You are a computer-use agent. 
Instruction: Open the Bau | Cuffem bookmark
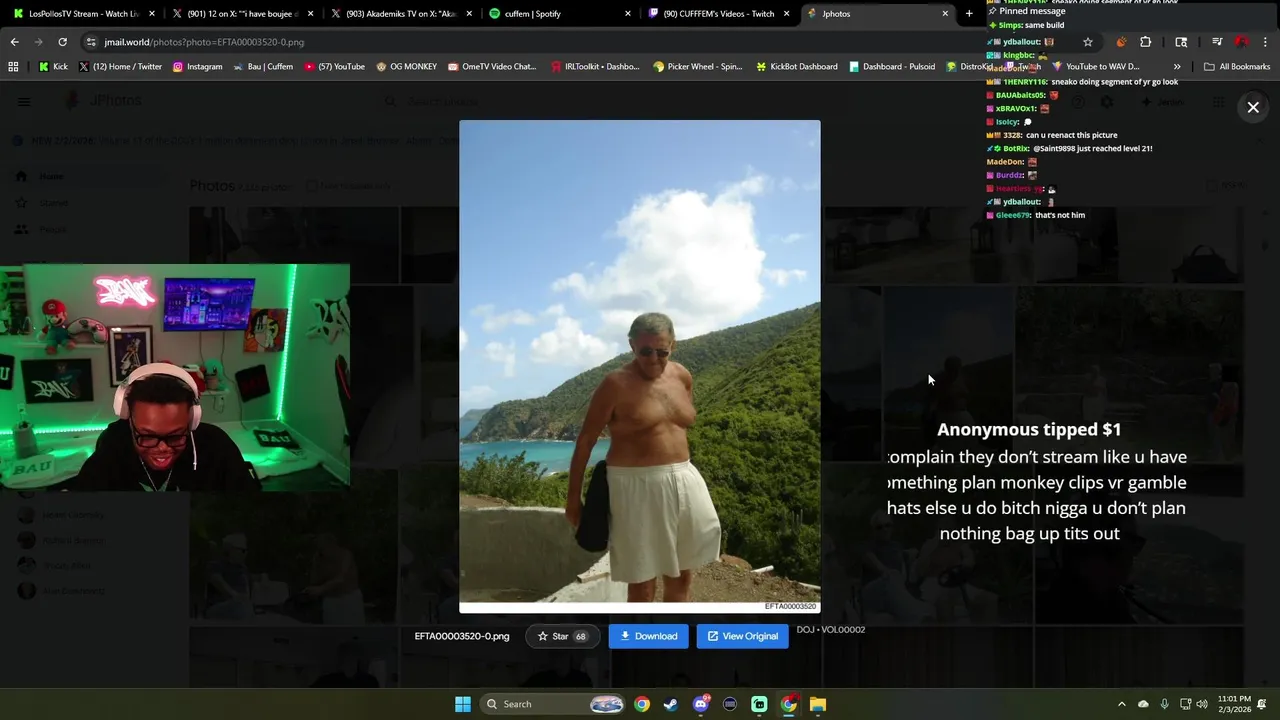pyautogui.click(x=263, y=67)
